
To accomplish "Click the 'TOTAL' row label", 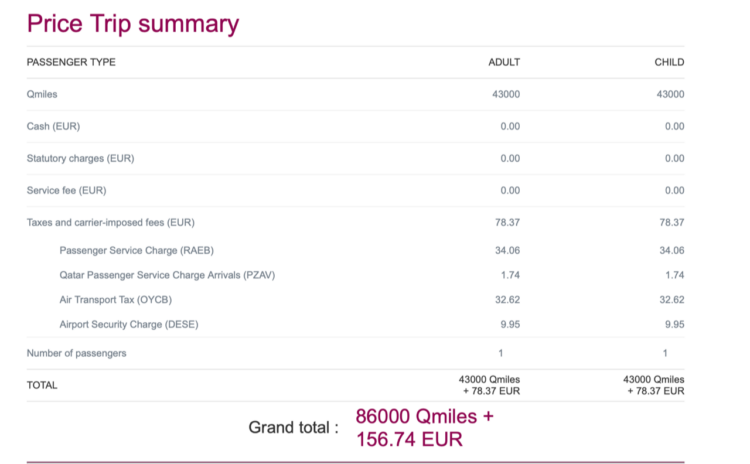I will pyautogui.click(x=42, y=385).
